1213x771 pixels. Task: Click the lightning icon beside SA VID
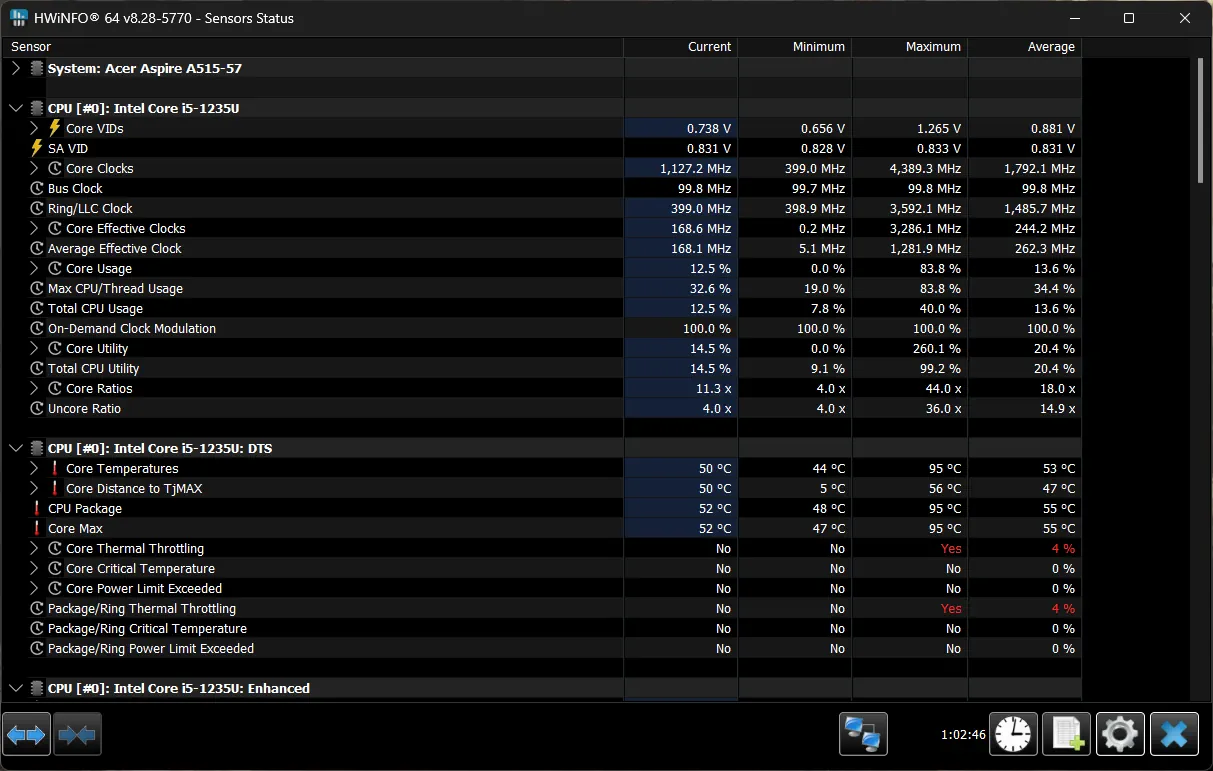[37, 148]
